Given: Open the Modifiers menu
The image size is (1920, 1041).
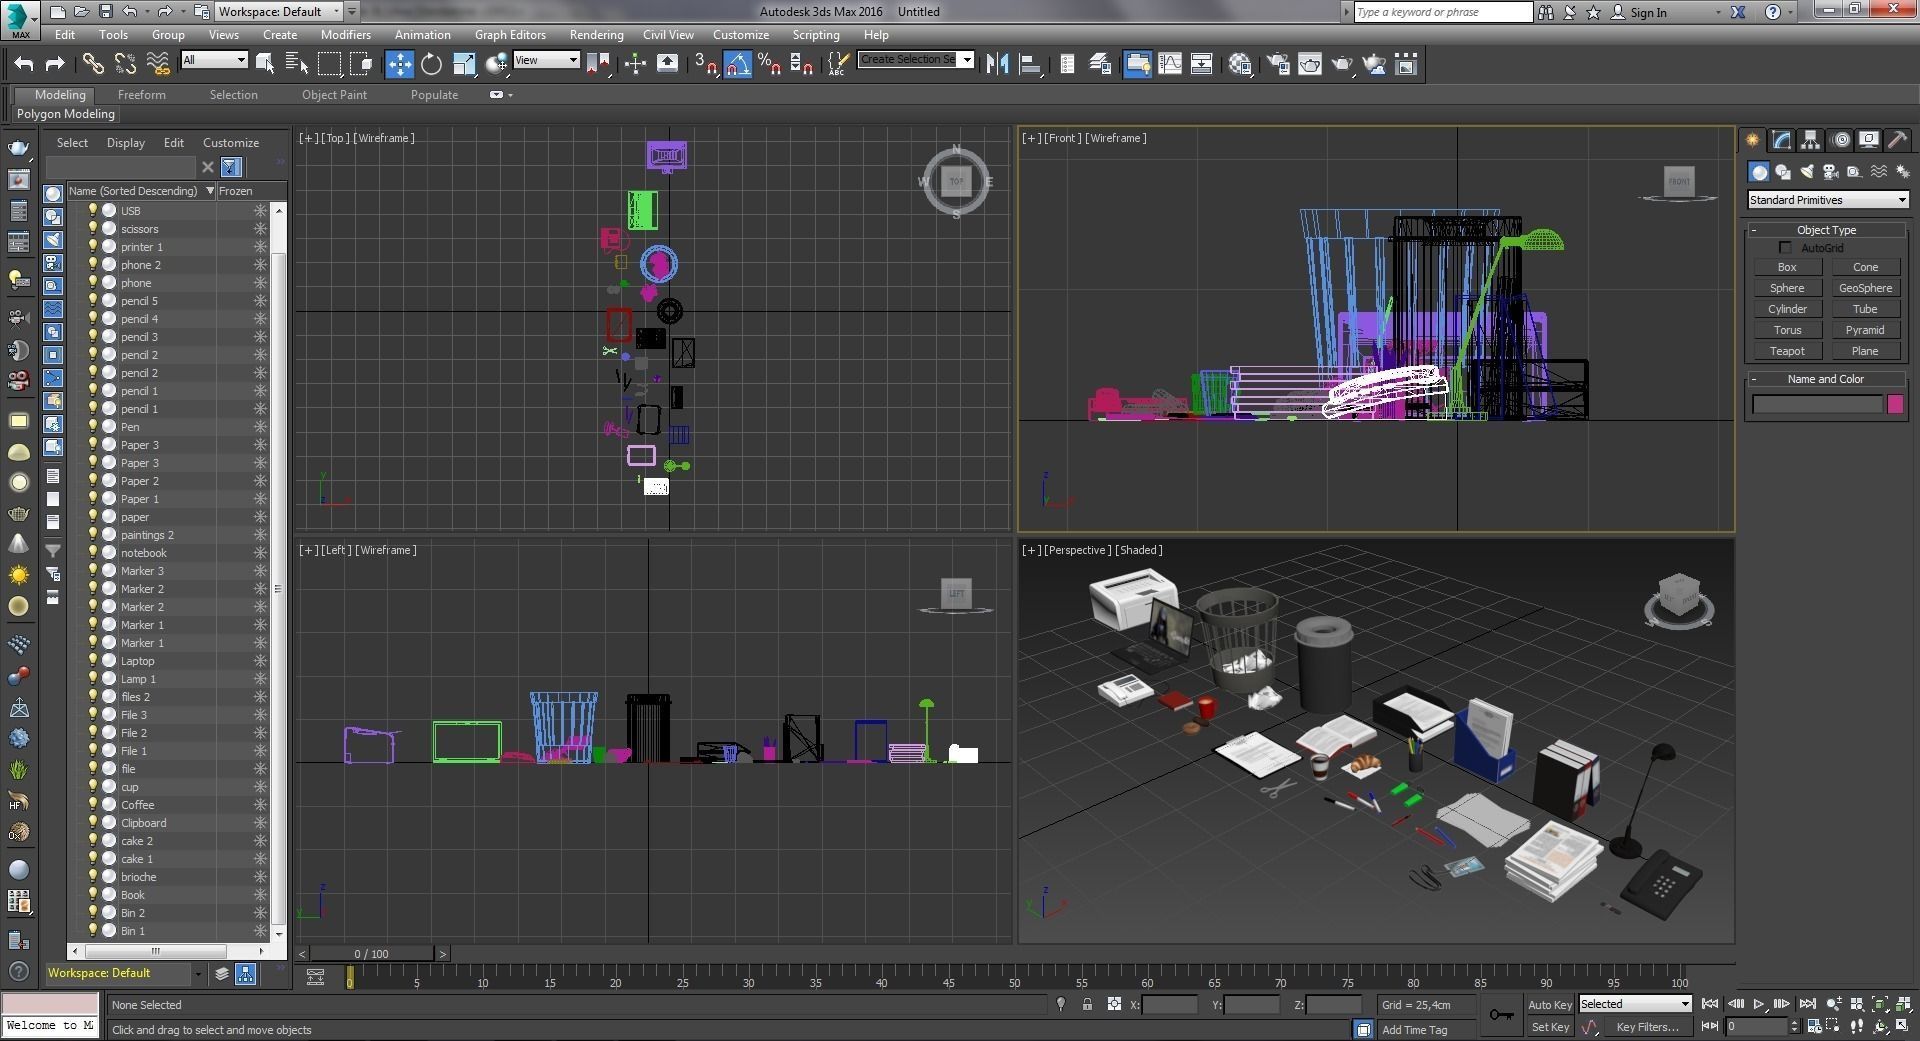Looking at the screenshot, I should pos(345,34).
